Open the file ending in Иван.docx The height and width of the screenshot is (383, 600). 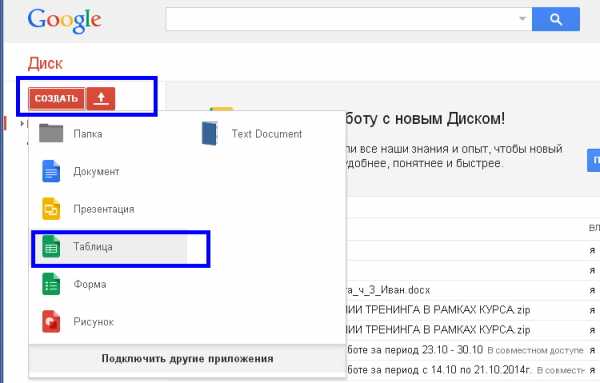[387, 290]
